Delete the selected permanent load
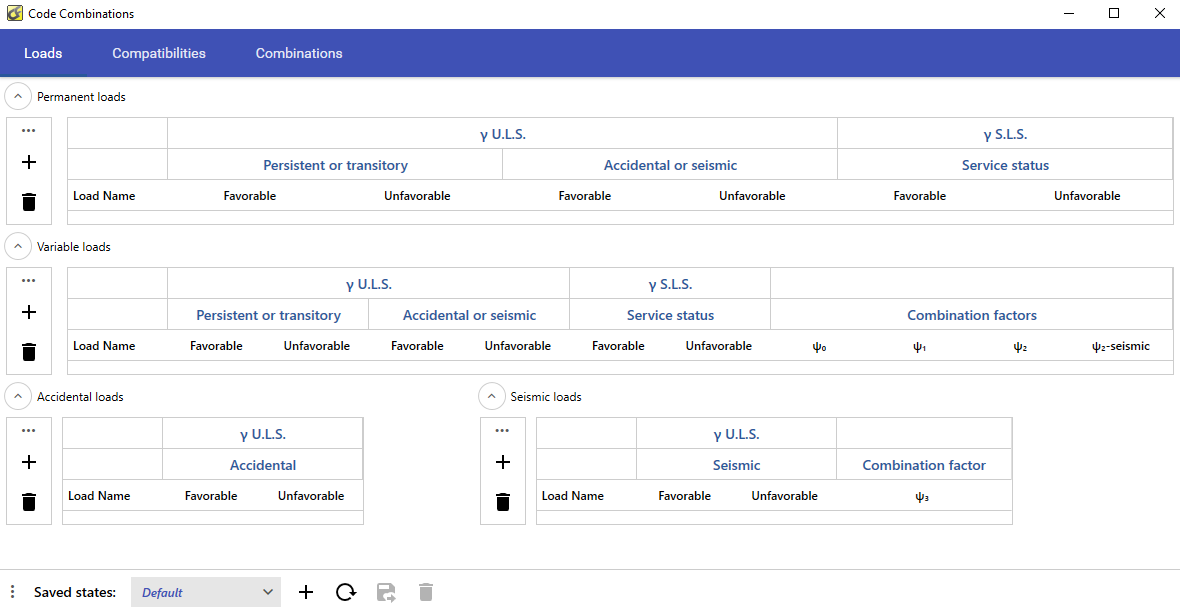Screen dimensions: 1180x610 (29, 202)
